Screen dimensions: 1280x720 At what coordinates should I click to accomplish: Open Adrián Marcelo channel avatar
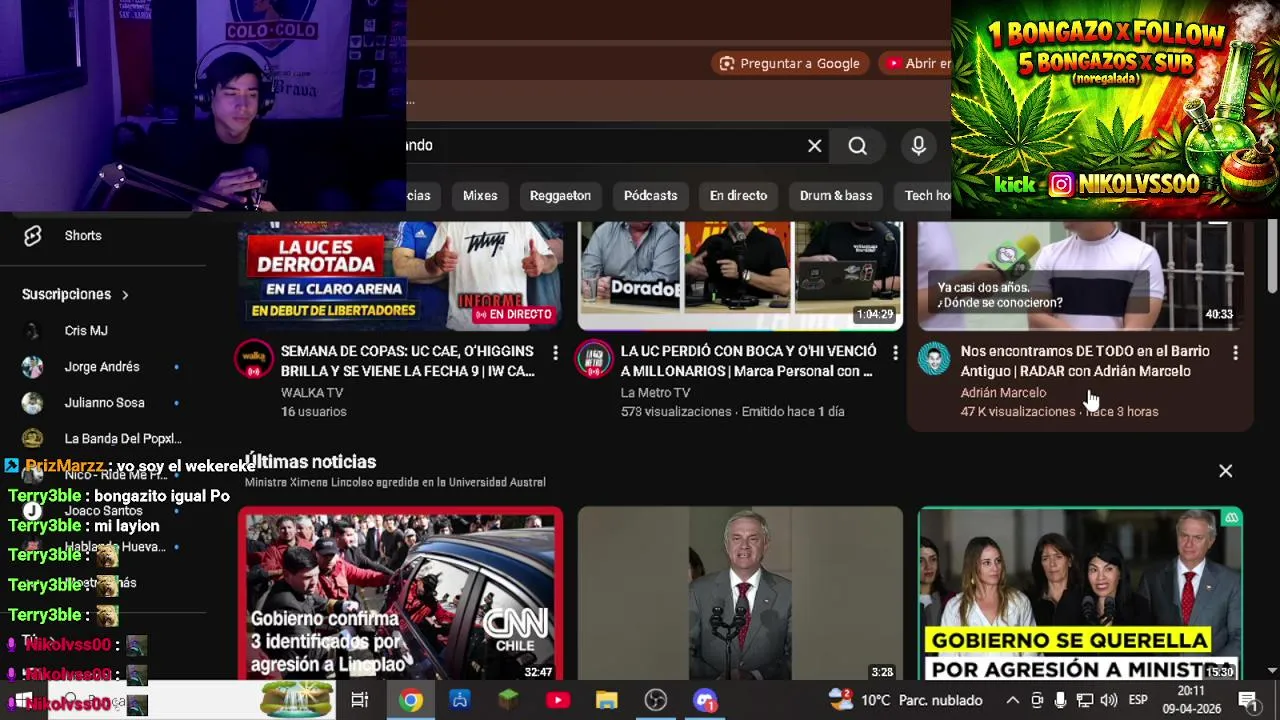coord(934,359)
